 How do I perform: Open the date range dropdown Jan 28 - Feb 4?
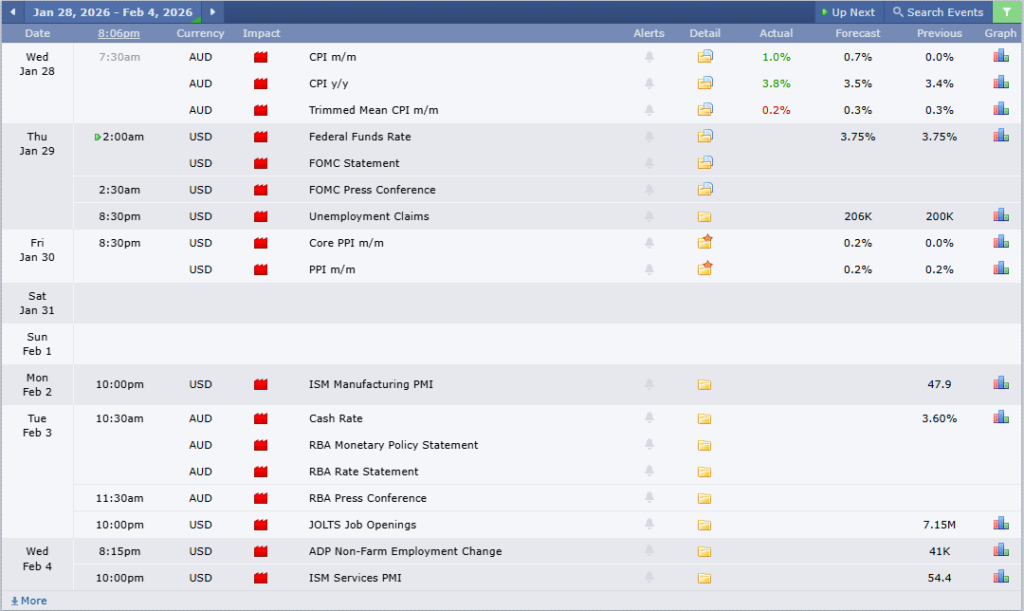(x=112, y=12)
